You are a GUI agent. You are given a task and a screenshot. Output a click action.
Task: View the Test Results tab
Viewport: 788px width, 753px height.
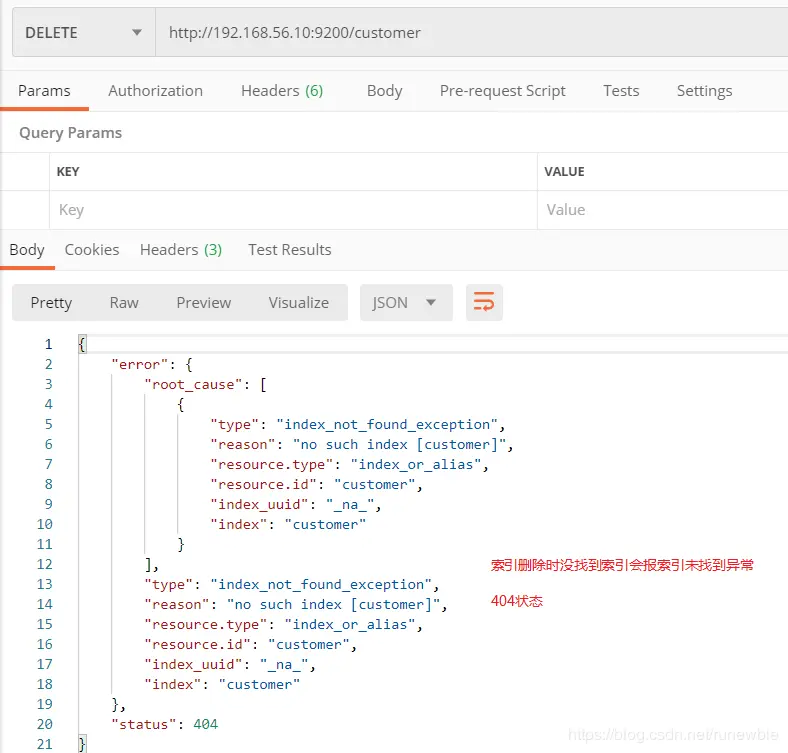tap(290, 250)
